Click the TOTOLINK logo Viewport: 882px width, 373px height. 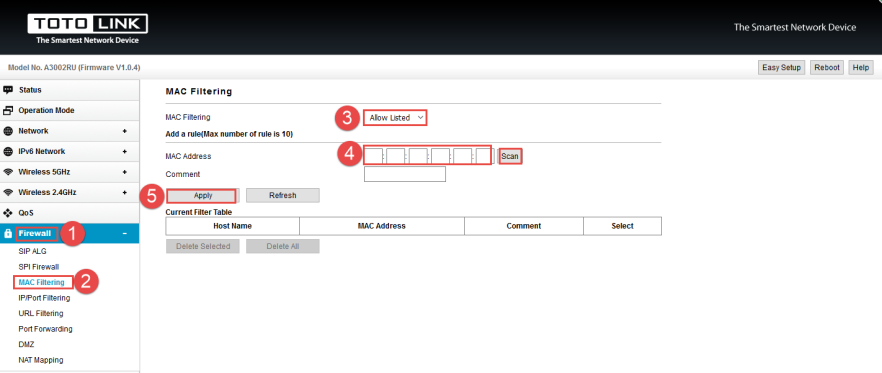pyautogui.click(x=87, y=29)
